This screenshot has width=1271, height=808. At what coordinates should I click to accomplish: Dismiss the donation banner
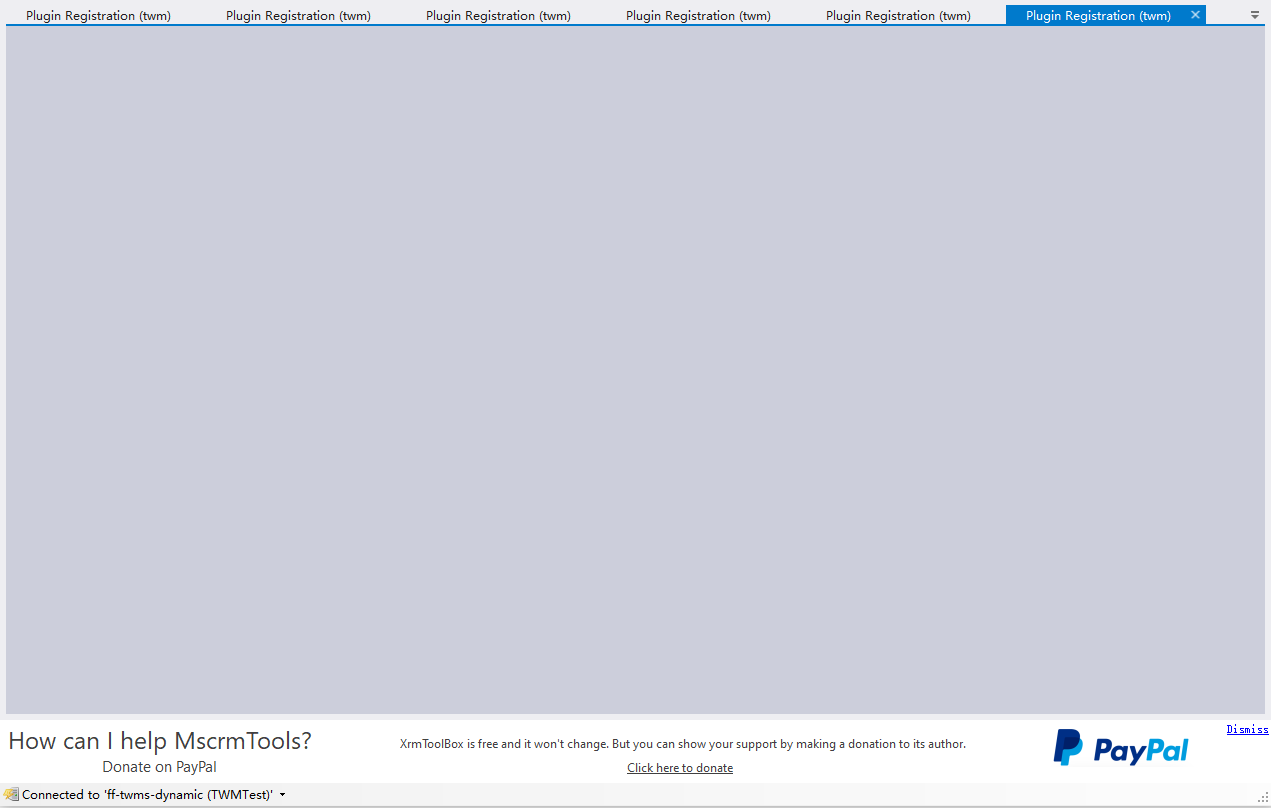[x=1247, y=730]
